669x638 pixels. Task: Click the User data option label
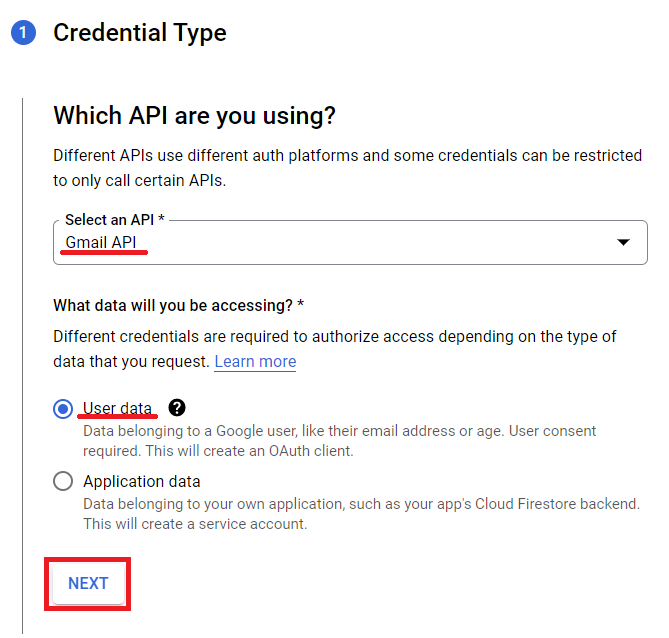(118, 408)
